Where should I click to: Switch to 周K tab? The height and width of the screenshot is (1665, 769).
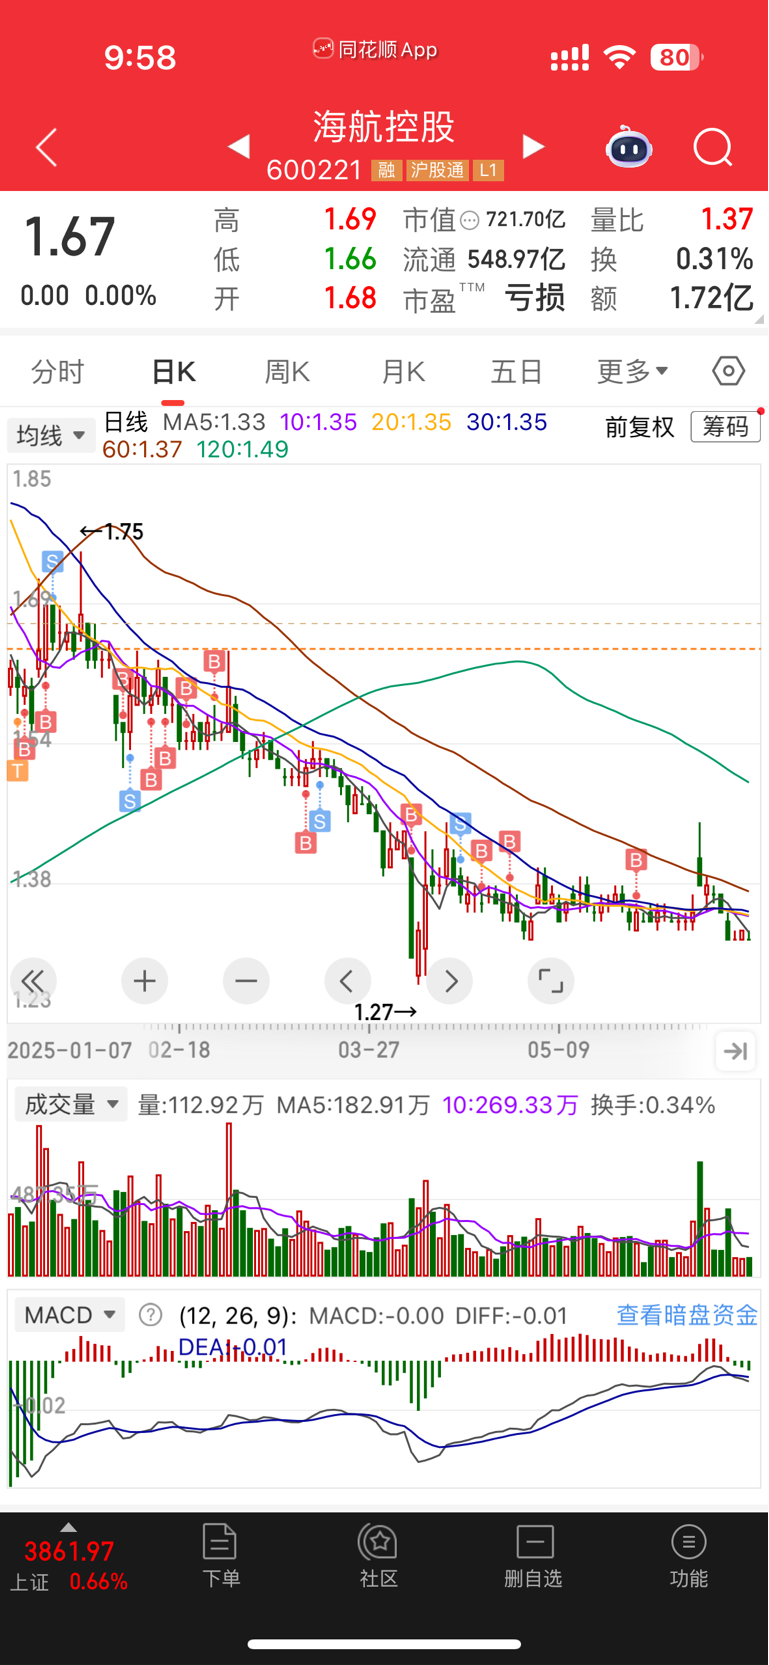pos(288,372)
